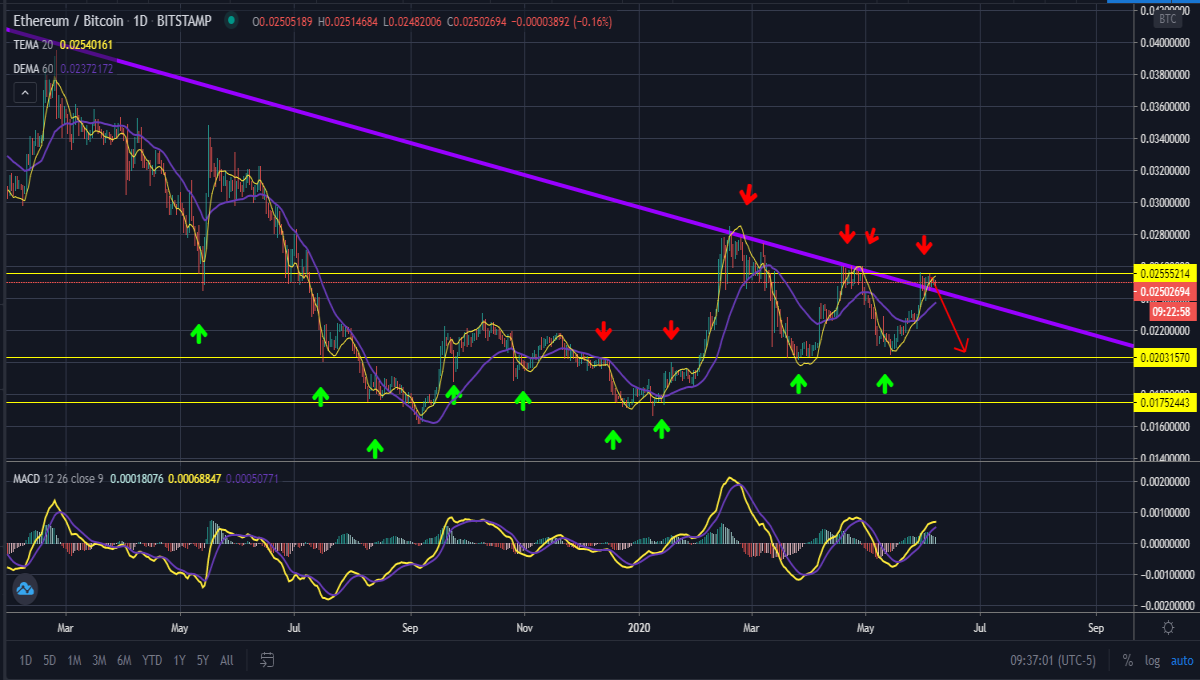Click the 0.02031570 price level label
Screen dimensions: 1200x680
tap(1165, 358)
